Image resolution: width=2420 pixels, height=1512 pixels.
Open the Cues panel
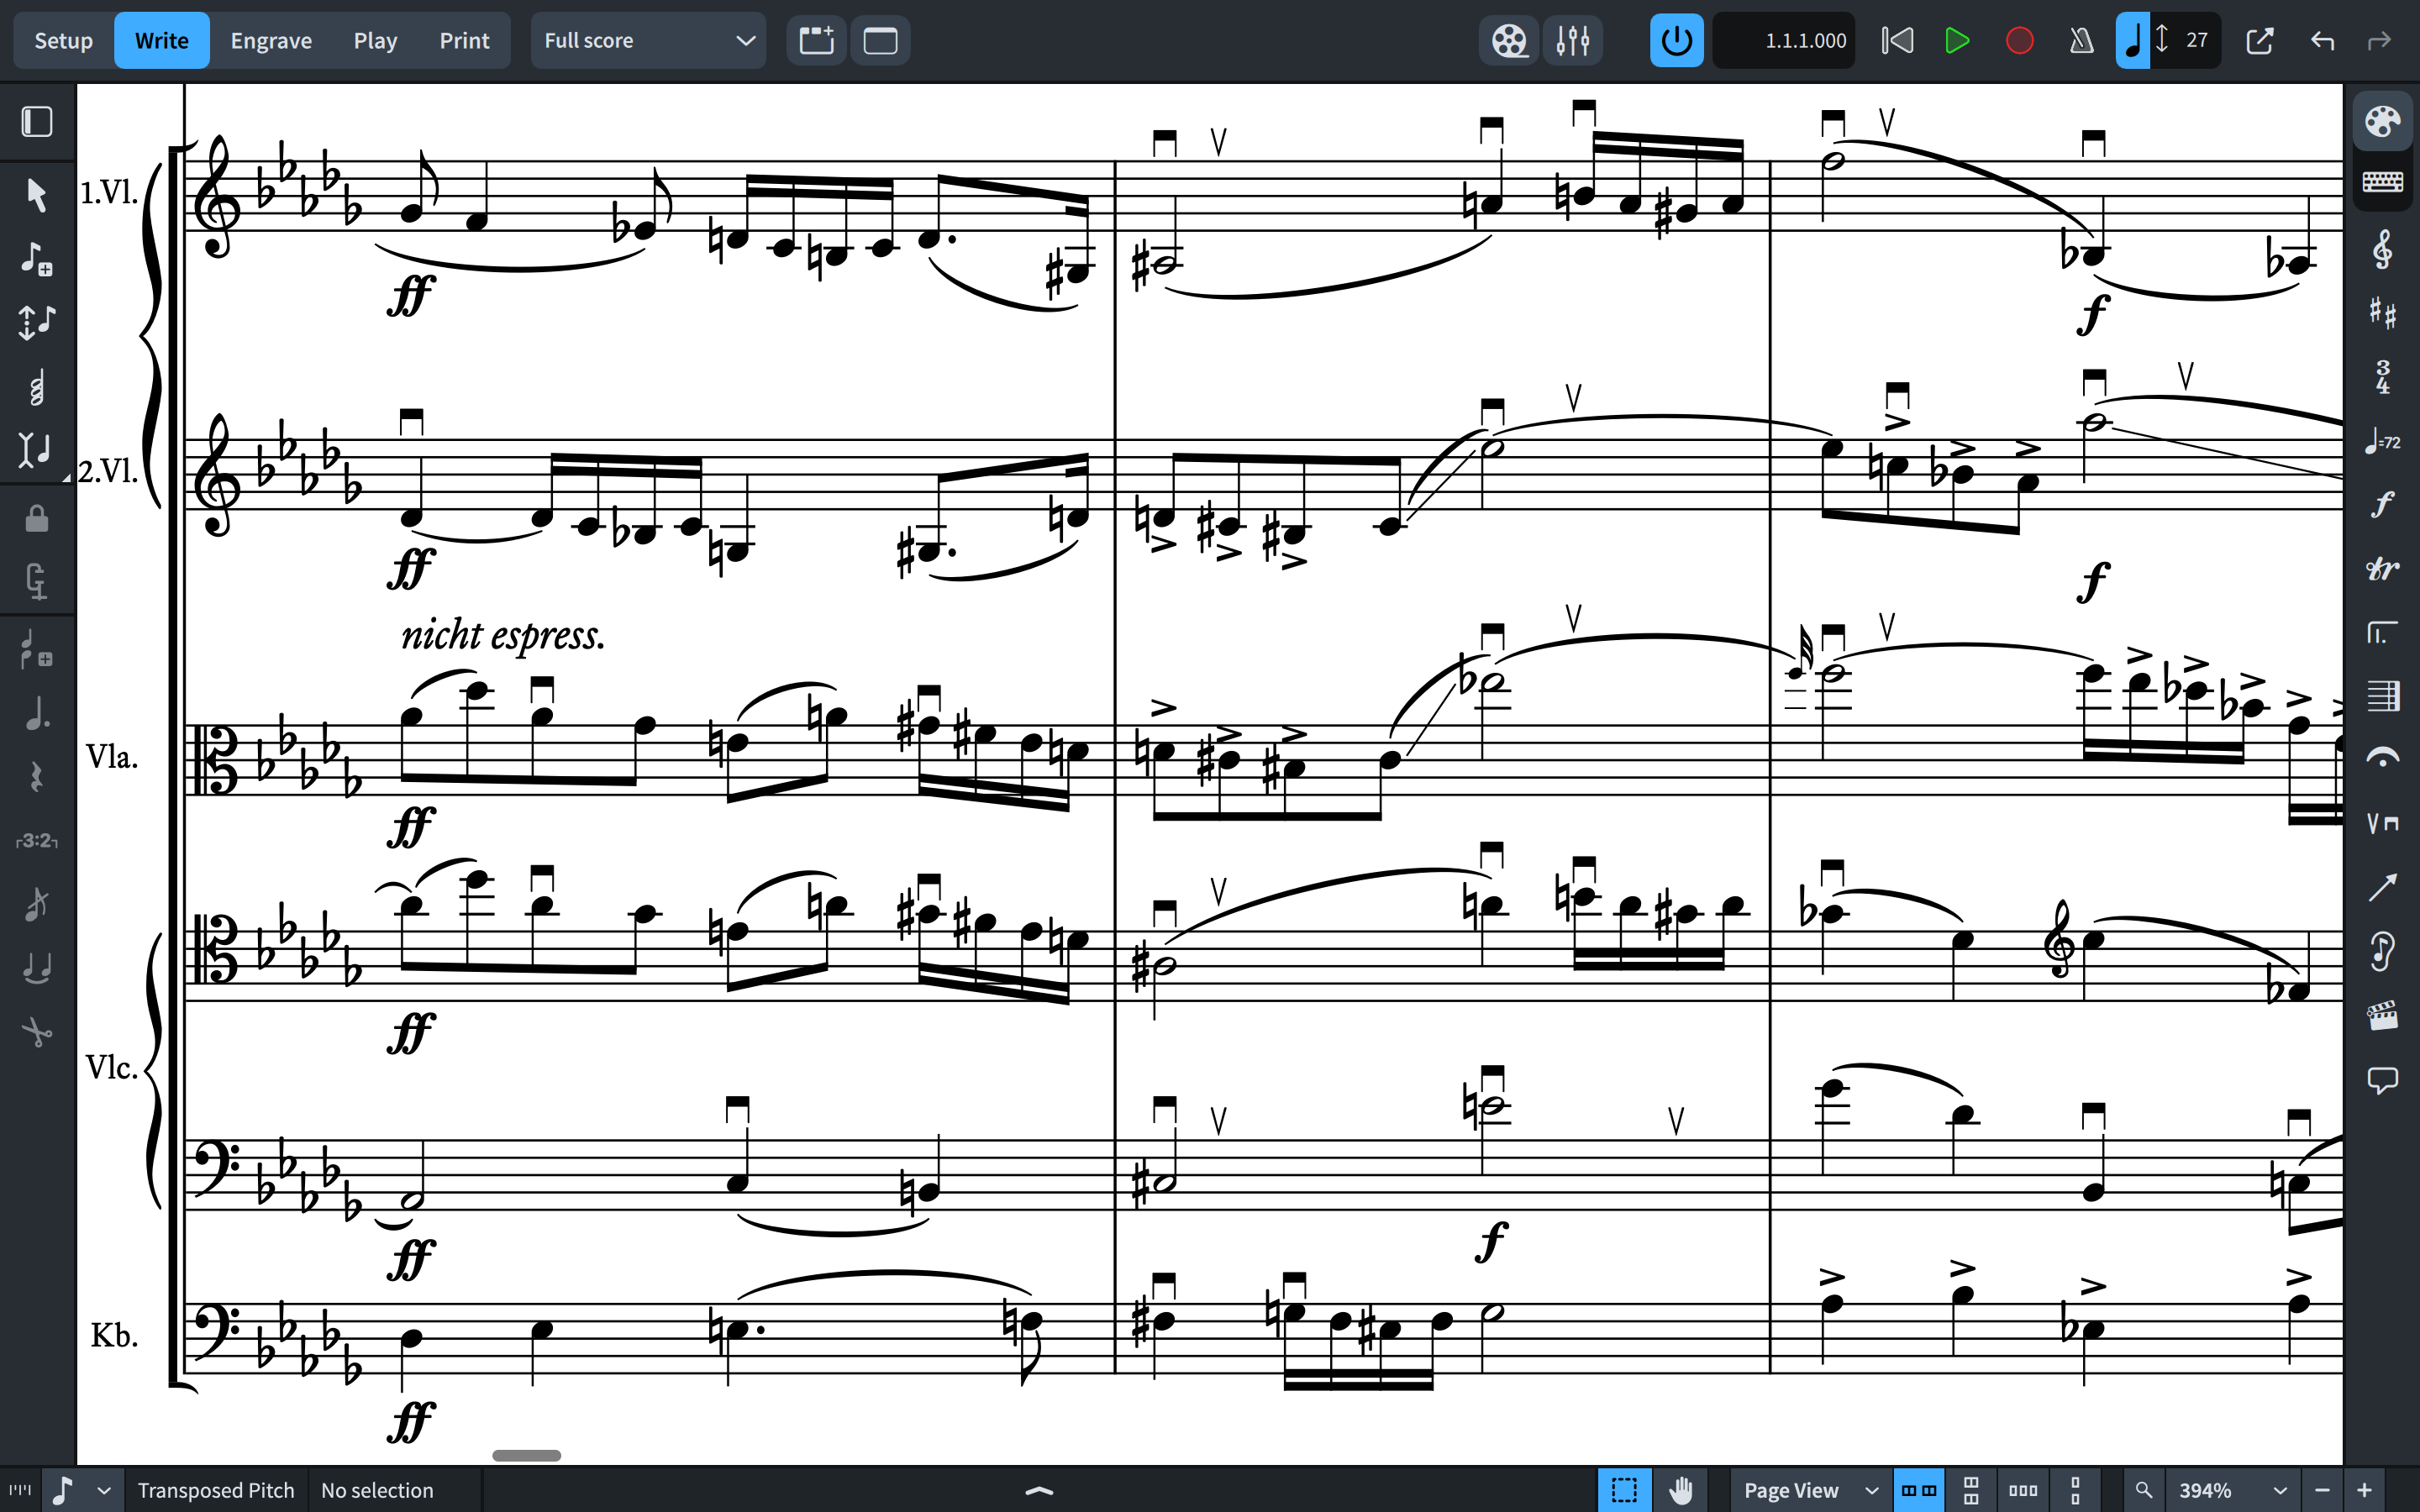[2383, 951]
